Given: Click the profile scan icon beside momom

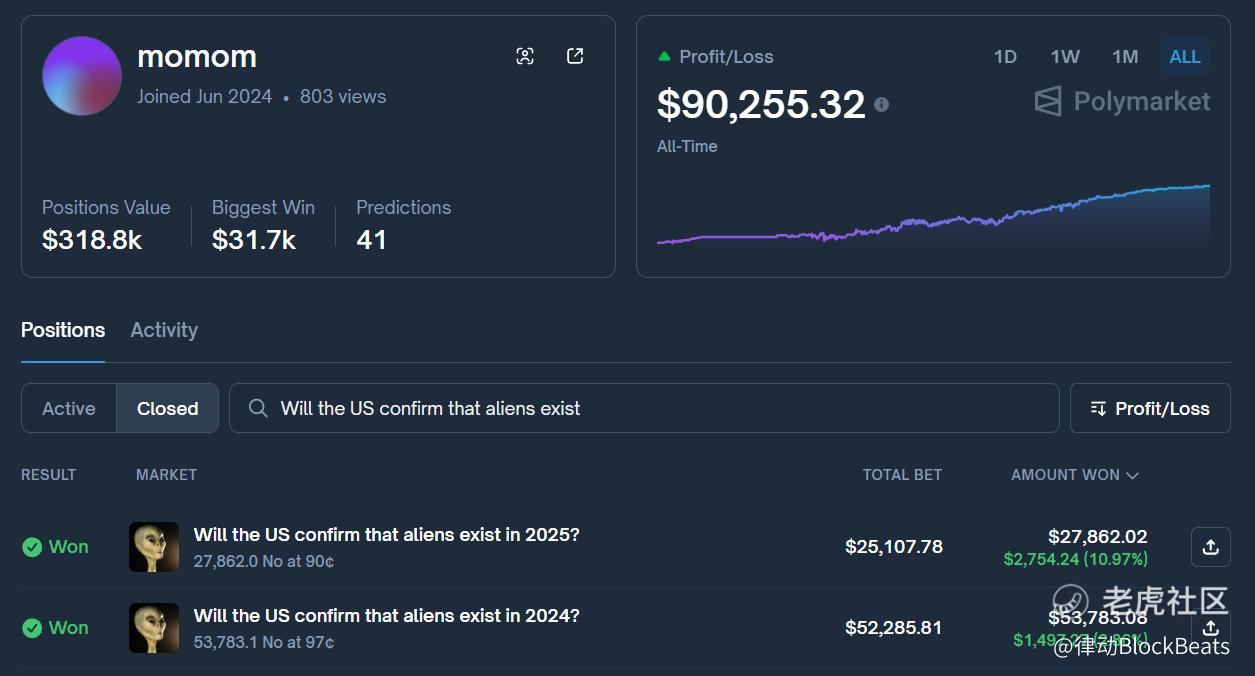Looking at the screenshot, I should pos(525,56).
